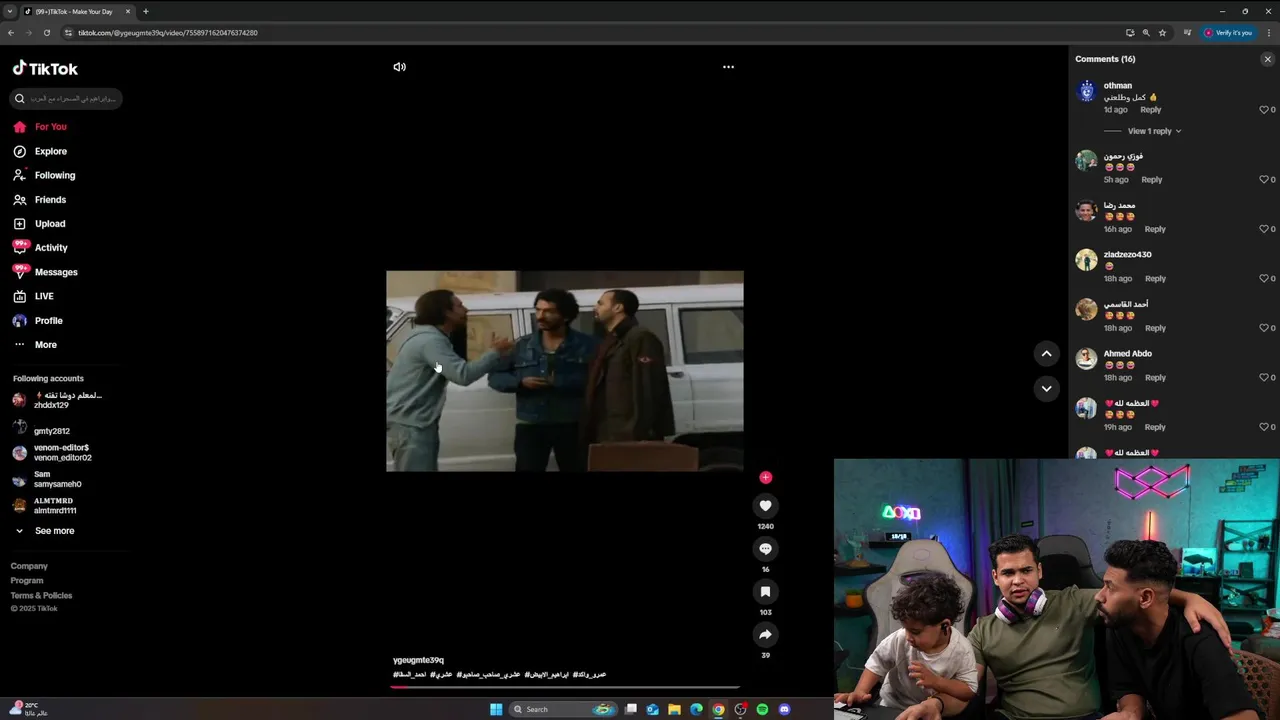This screenshot has width=1280, height=720.
Task: Share the video using the arrow icon
Action: pyautogui.click(x=765, y=635)
